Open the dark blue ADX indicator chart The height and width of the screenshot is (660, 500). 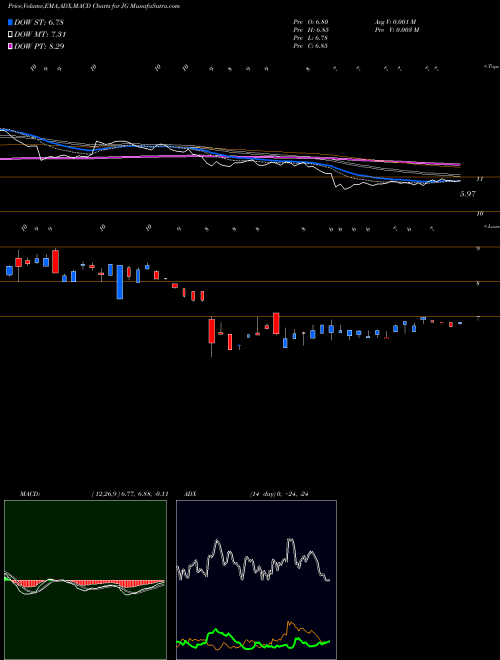click(x=256, y=580)
